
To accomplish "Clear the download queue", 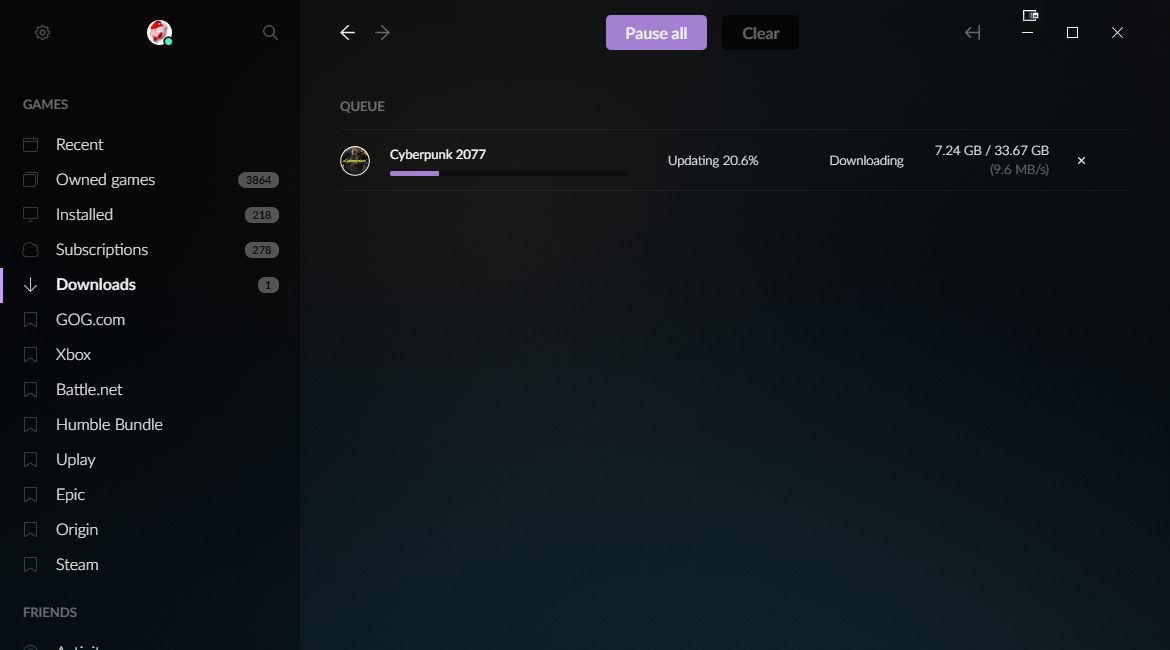I will click(x=760, y=33).
